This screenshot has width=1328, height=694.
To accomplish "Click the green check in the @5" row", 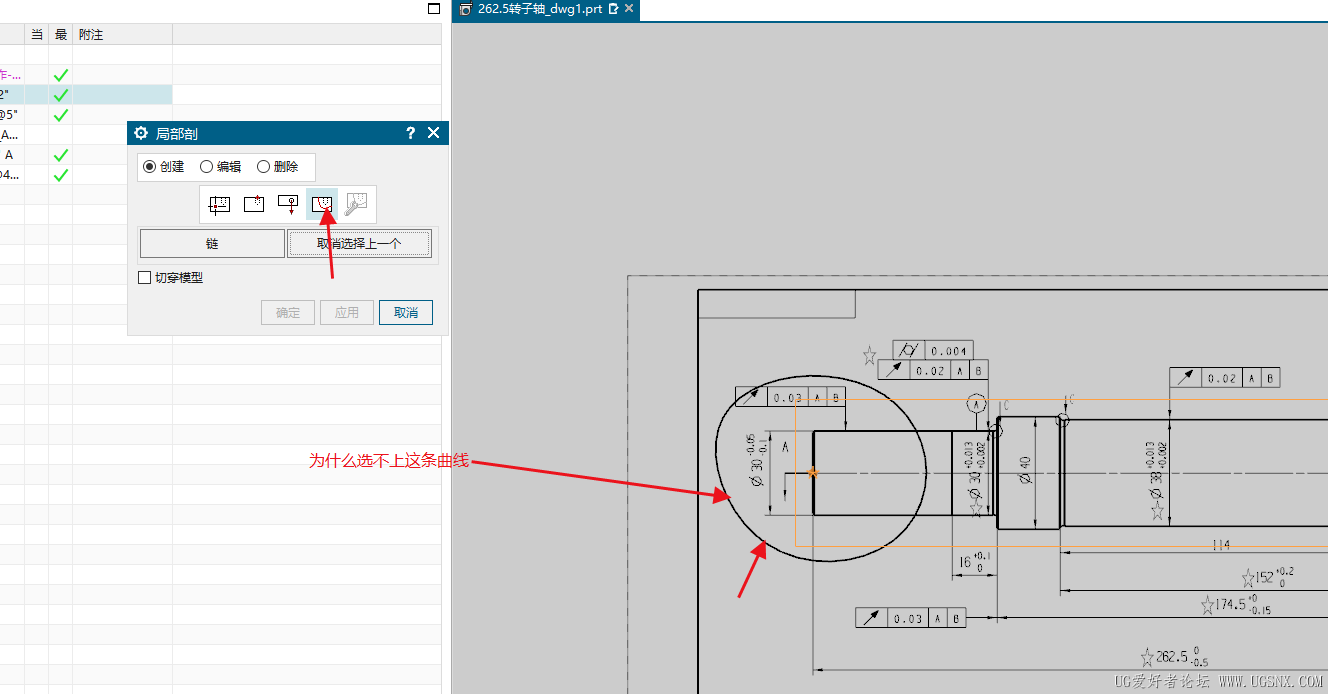I will click(61, 115).
